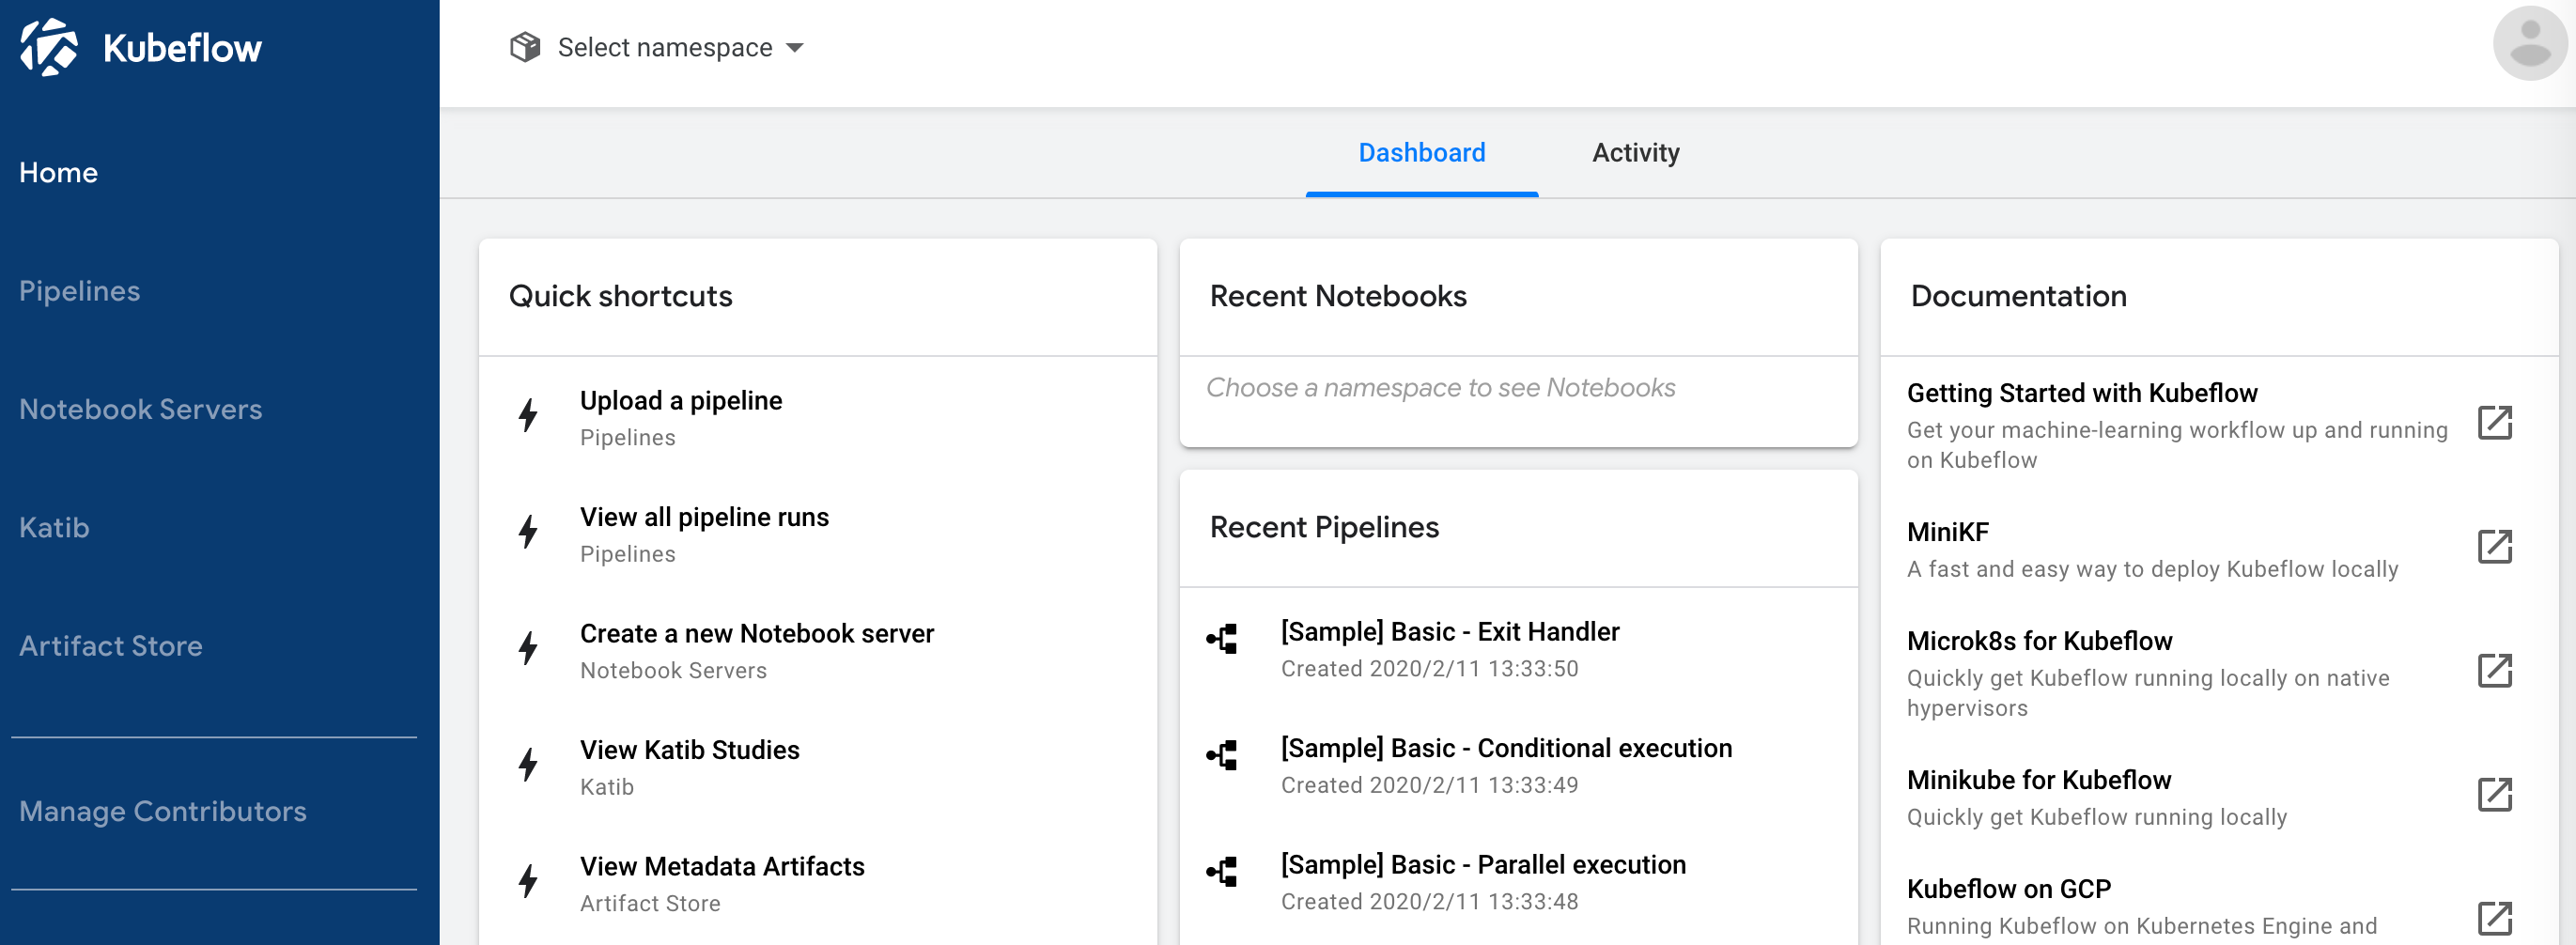The image size is (2576, 945).
Task: Open external link icon for Microk8s for Kubeflow
Action: pyautogui.click(x=2495, y=671)
